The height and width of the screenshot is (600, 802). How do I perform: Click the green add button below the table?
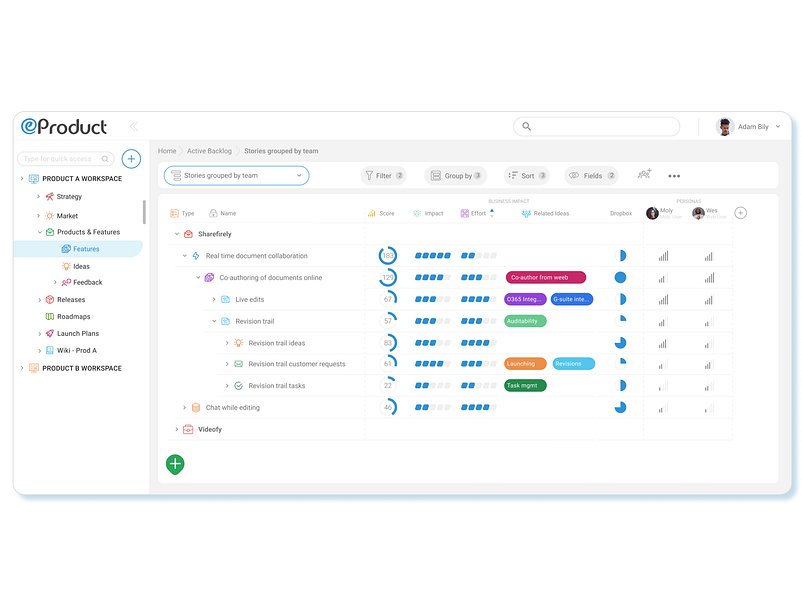pos(175,464)
